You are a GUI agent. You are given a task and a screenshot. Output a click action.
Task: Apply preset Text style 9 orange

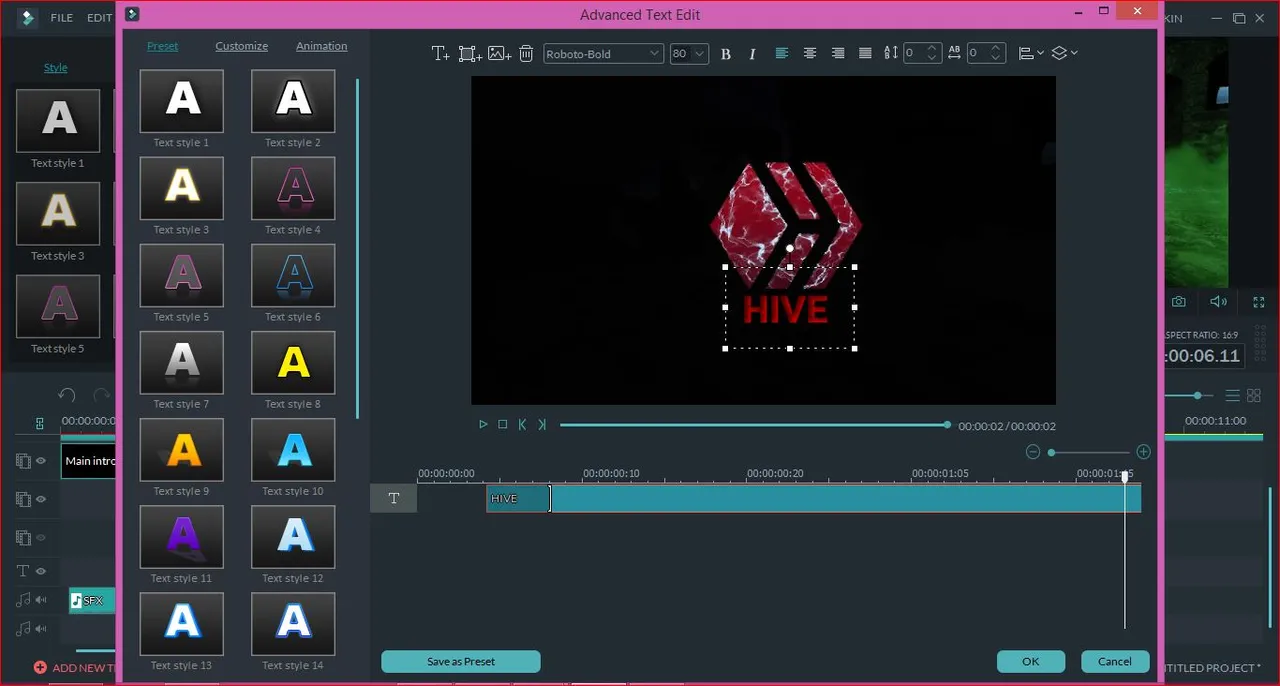pyautogui.click(x=181, y=449)
